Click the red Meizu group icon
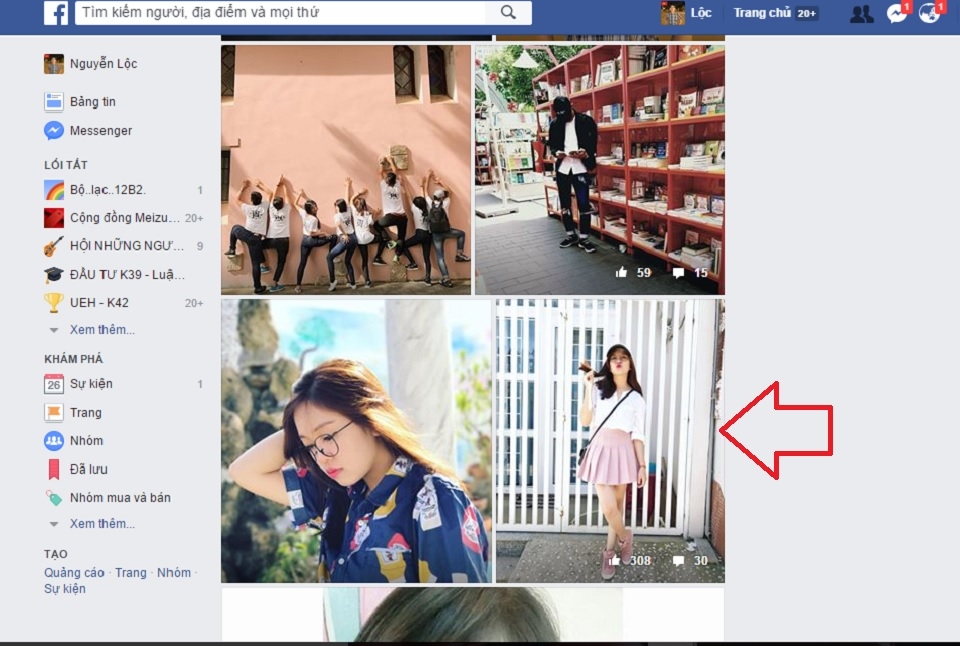Image resolution: width=960 pixels, height=646 pixels. (x=54, y=218)
